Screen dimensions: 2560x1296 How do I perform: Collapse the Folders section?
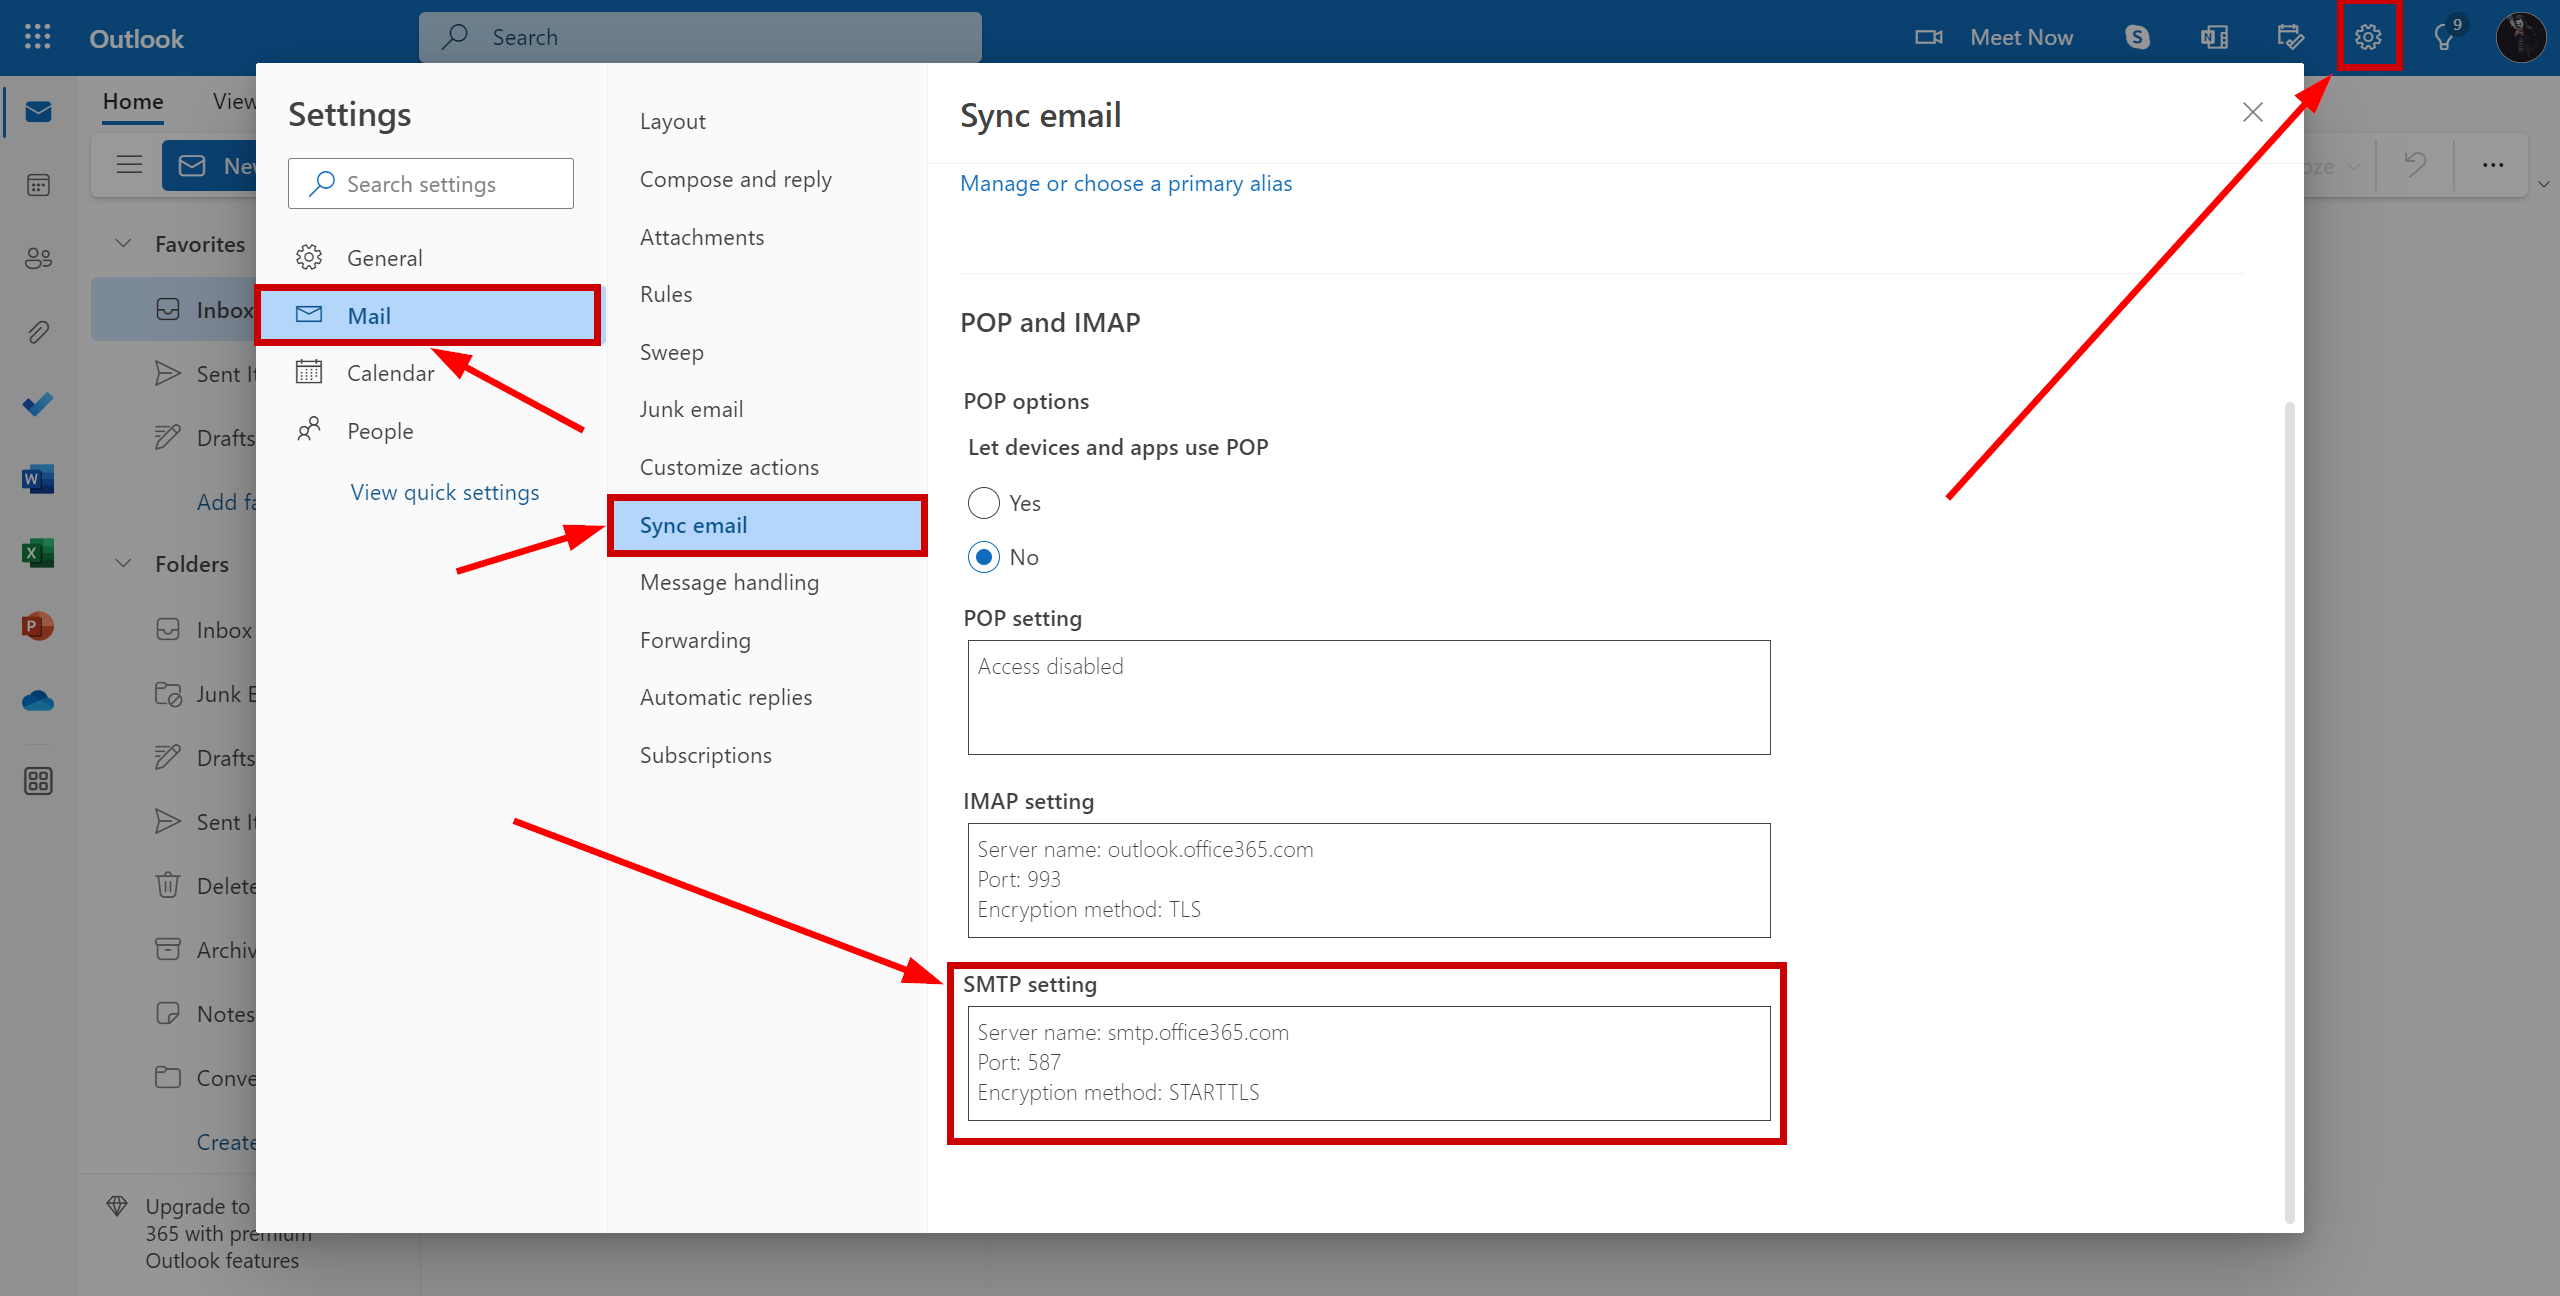click(124, 563)
